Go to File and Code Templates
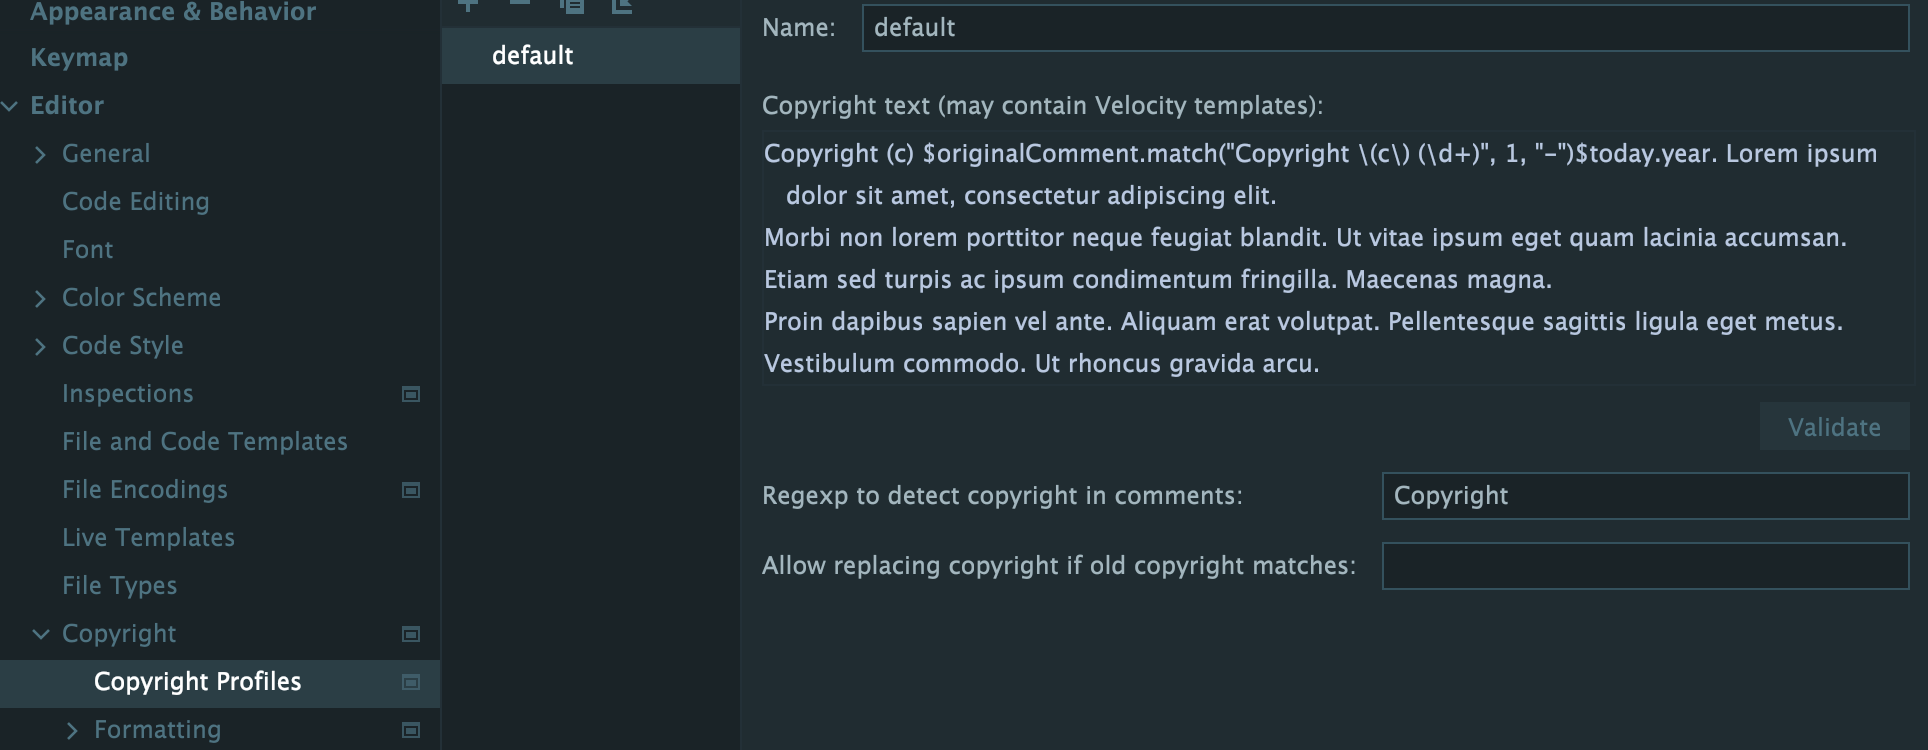Image resolution: width=1928 pixels, height=750 pixels. (204, 442)
